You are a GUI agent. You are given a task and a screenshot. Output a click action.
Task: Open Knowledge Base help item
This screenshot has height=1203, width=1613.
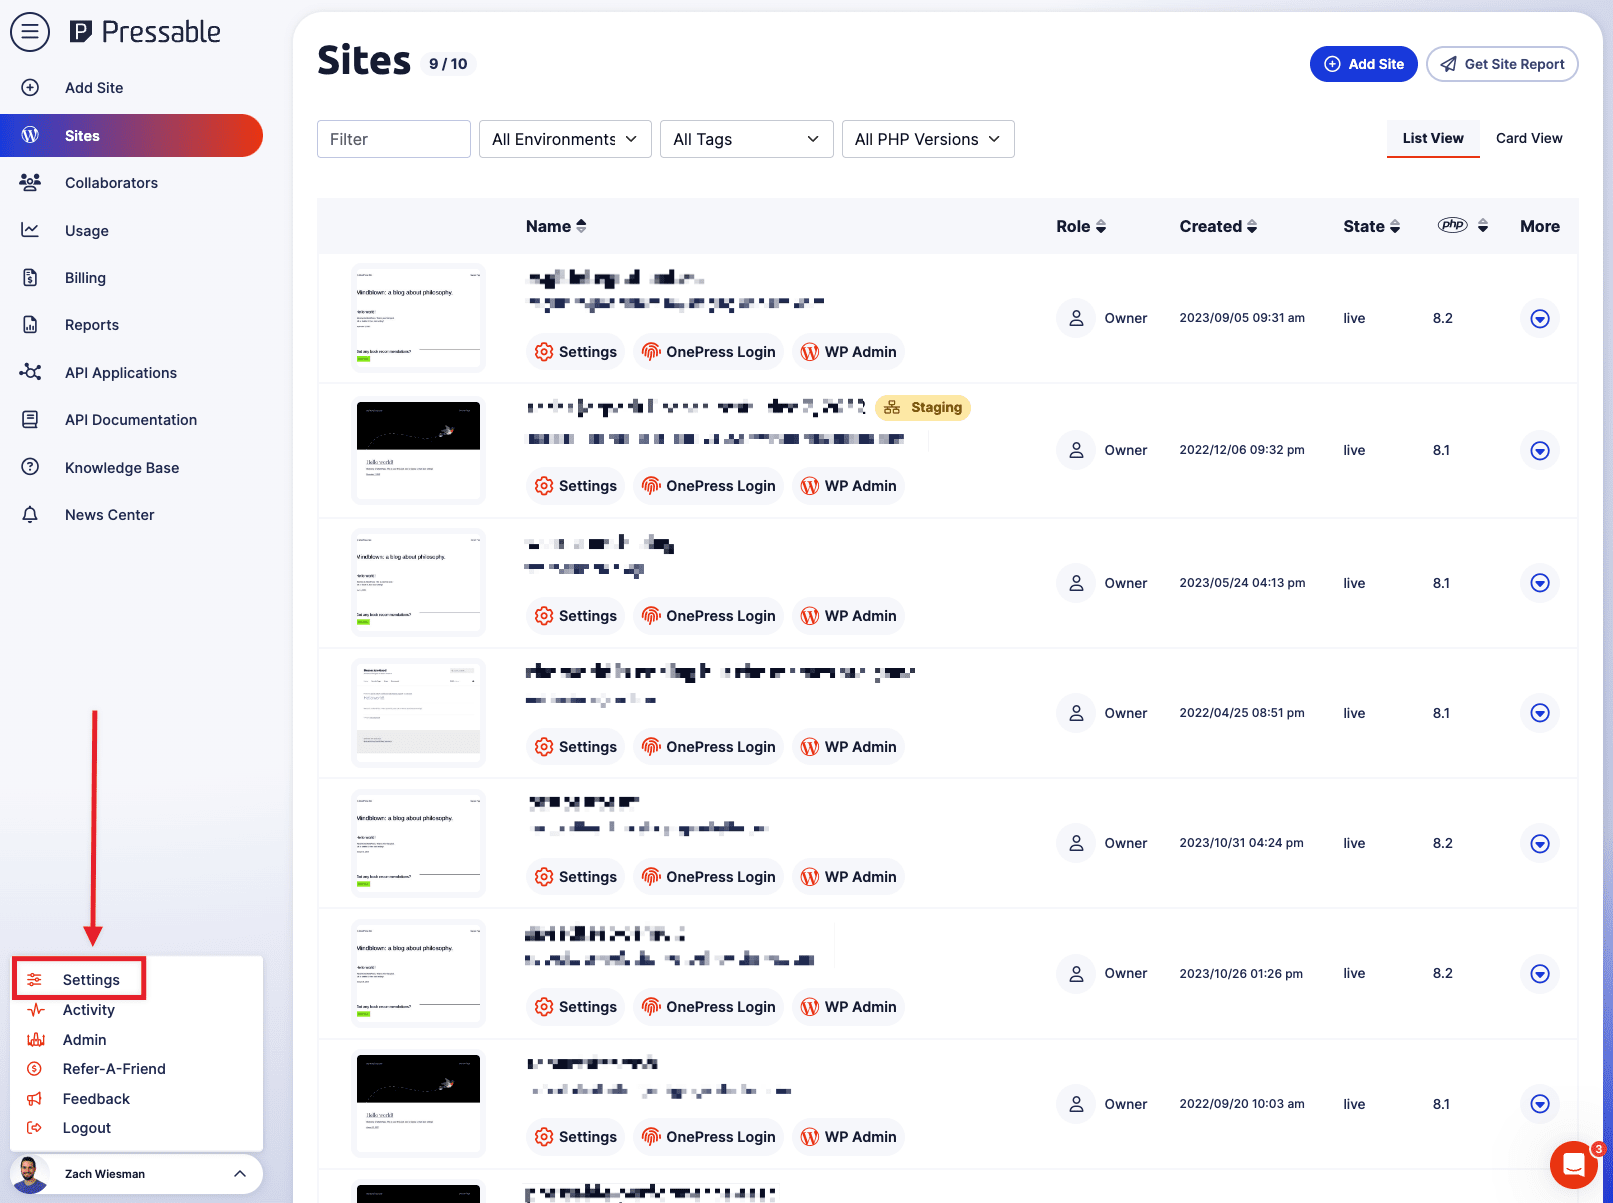121,468
